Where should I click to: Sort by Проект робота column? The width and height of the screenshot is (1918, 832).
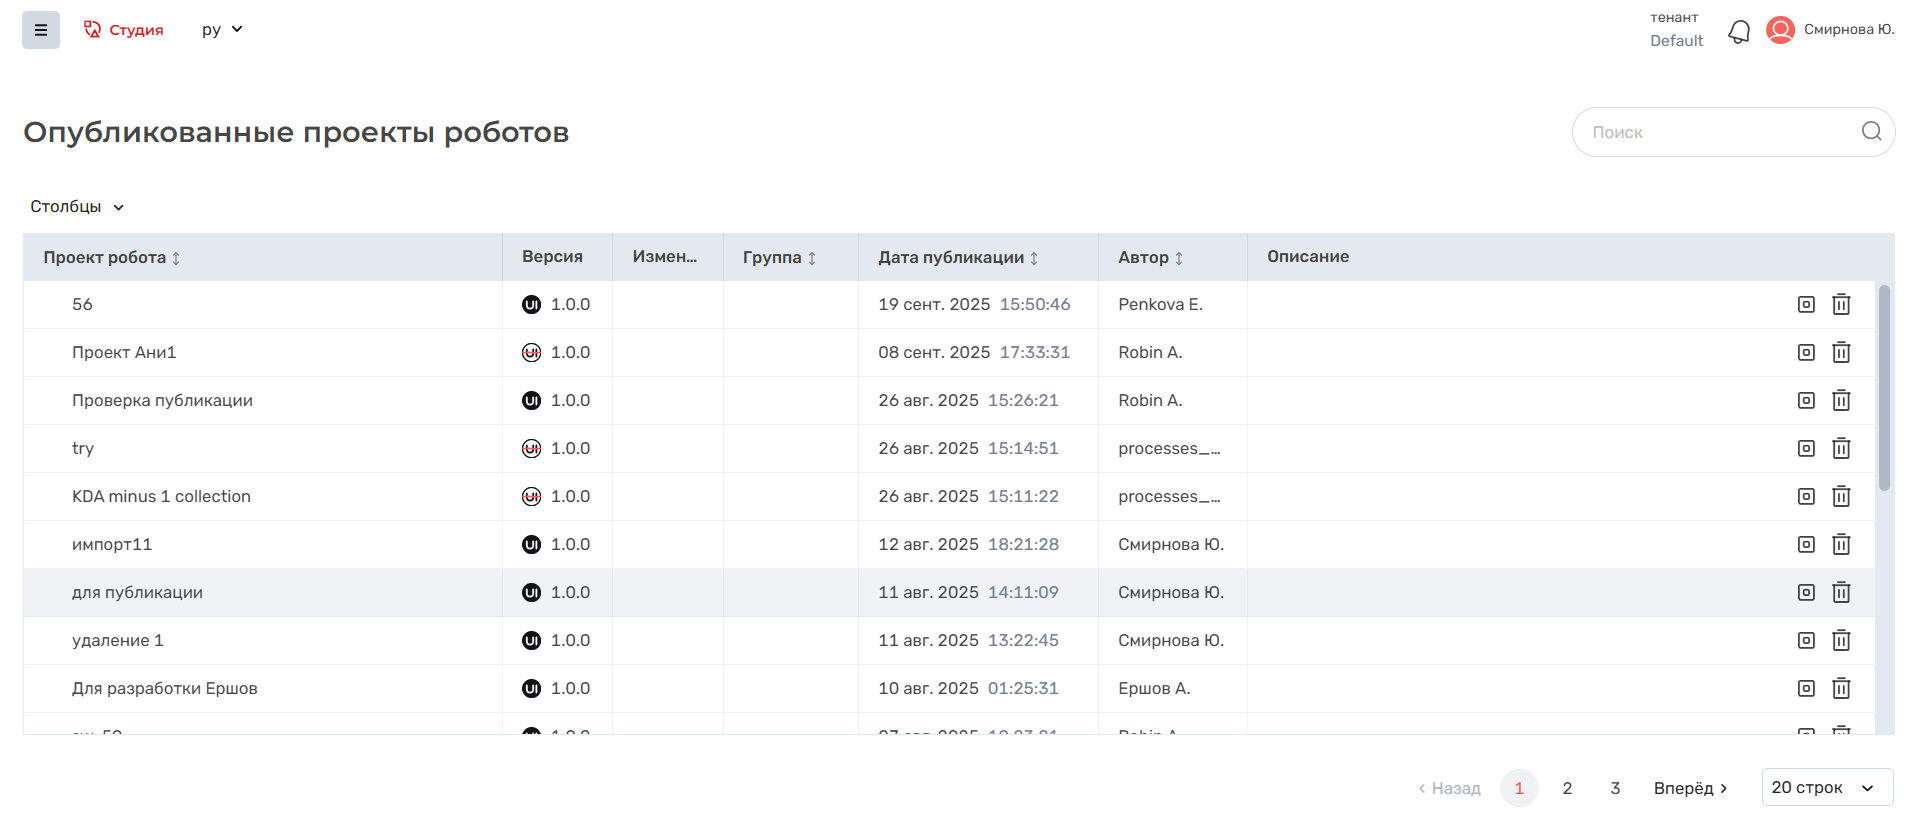point(176,258)
